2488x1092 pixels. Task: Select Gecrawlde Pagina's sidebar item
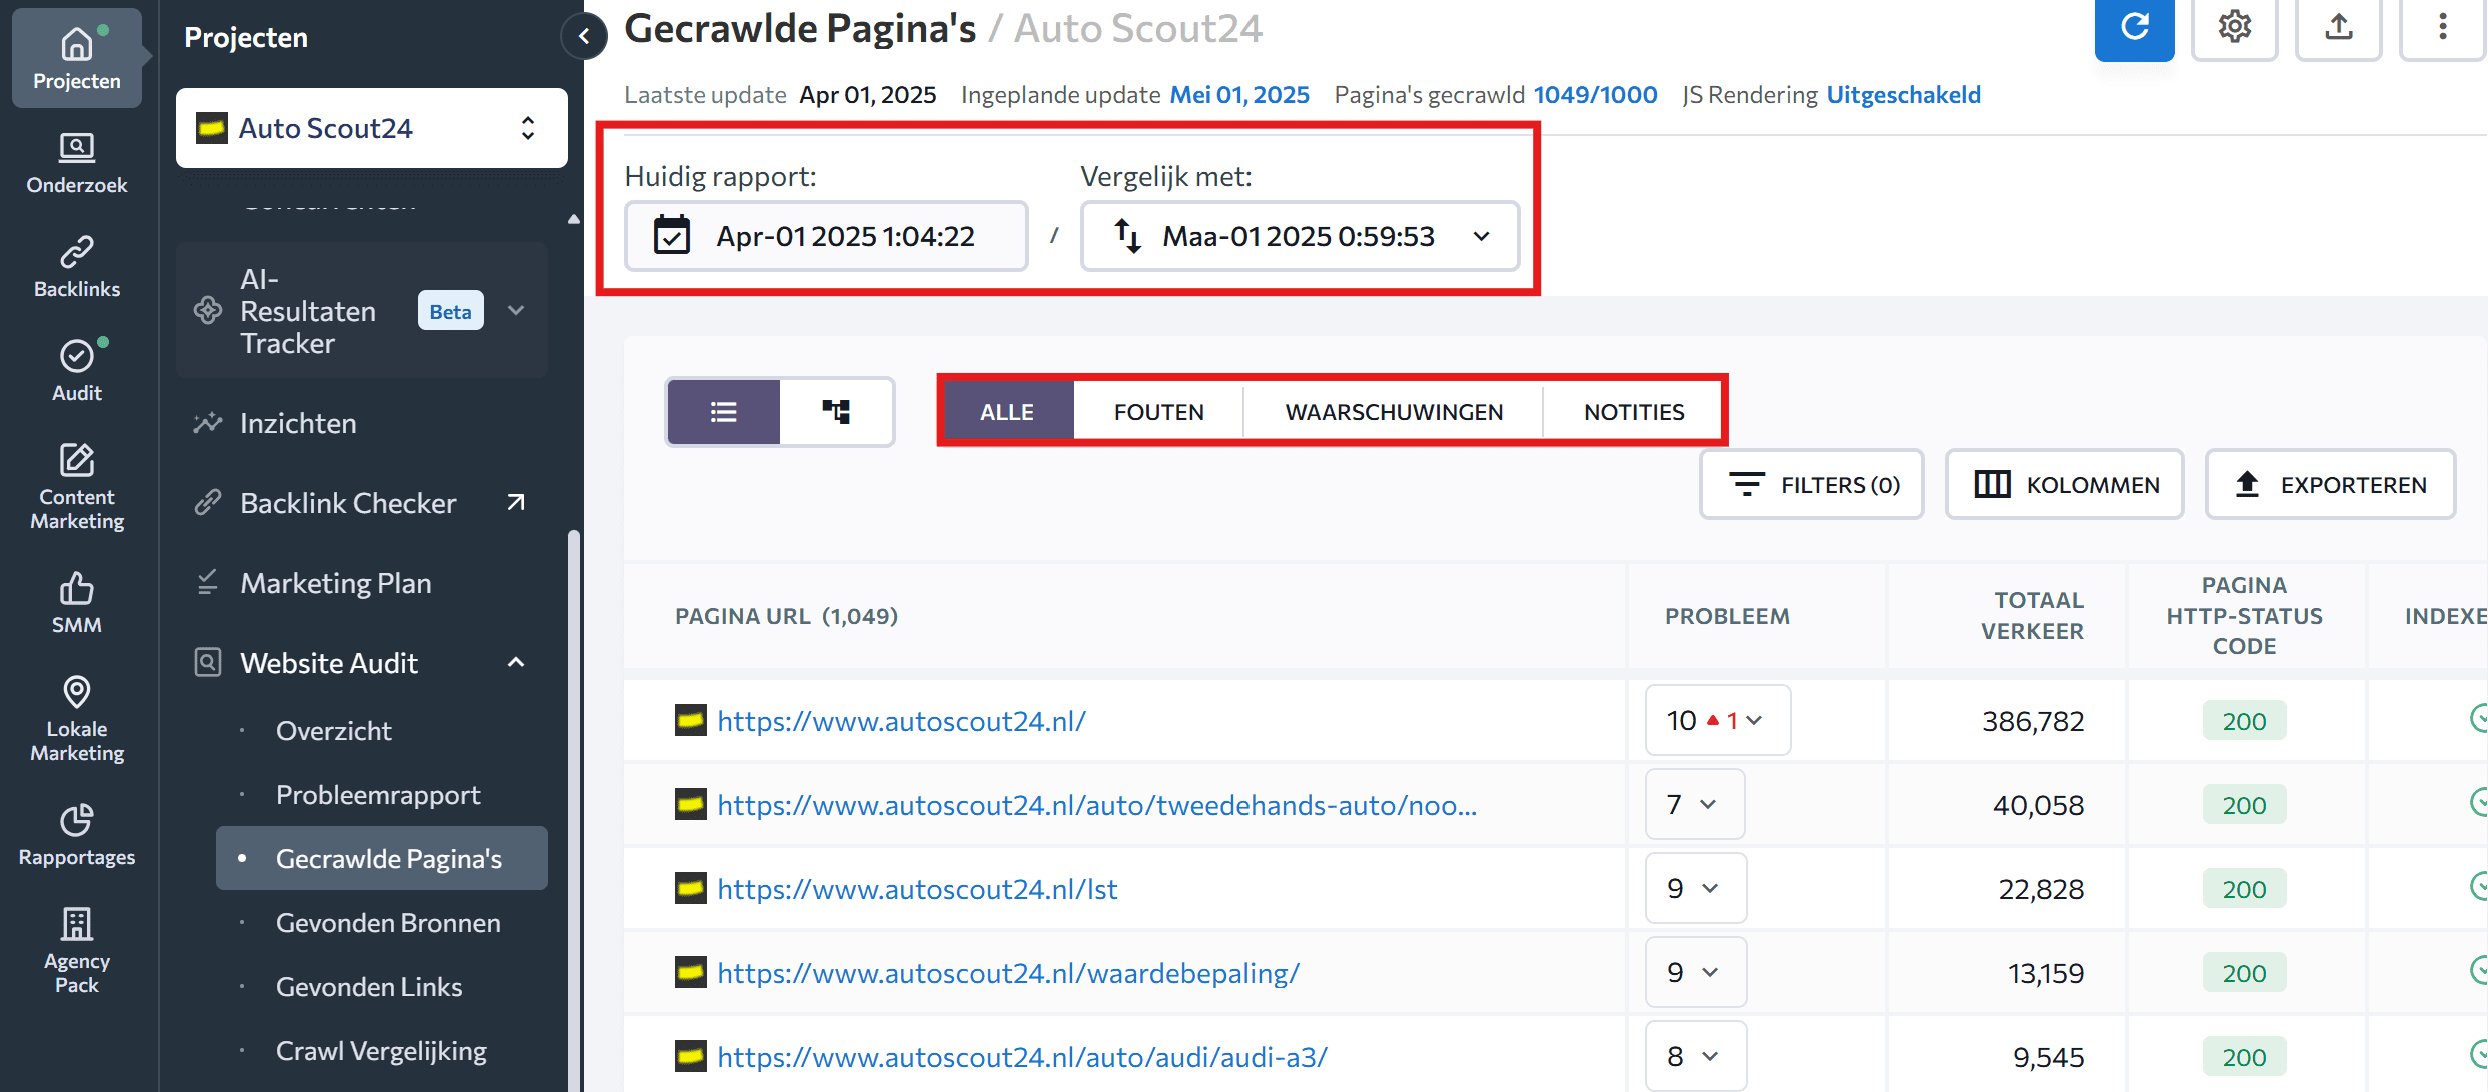pos(382,858)
